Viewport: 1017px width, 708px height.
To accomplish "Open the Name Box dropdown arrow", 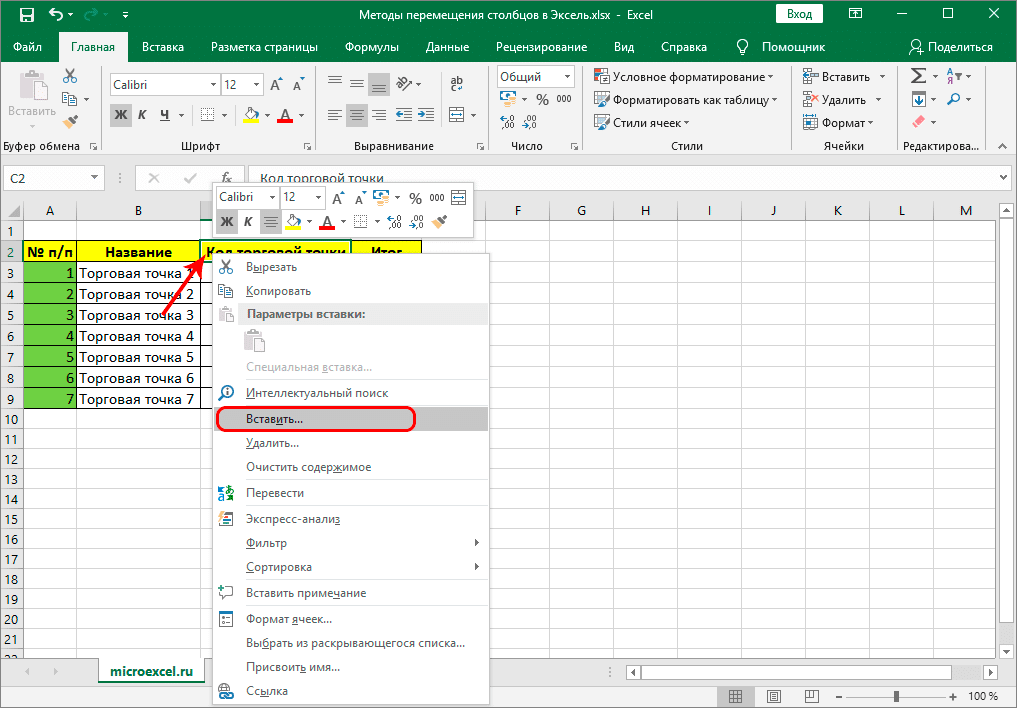I will point(94,177).
